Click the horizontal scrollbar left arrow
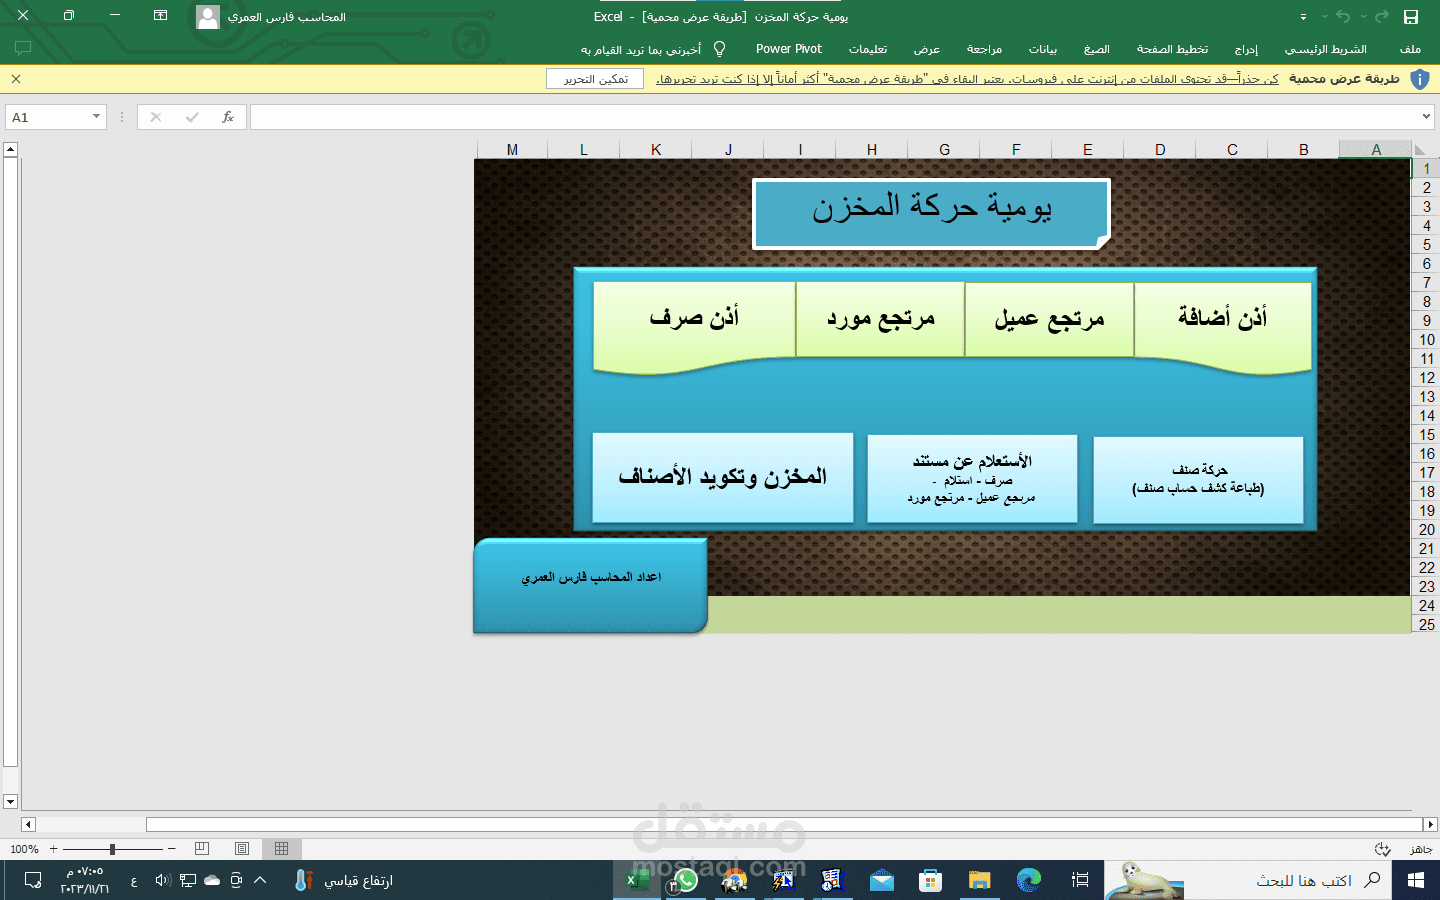The image size is (1440, 900). coord(28,825)
